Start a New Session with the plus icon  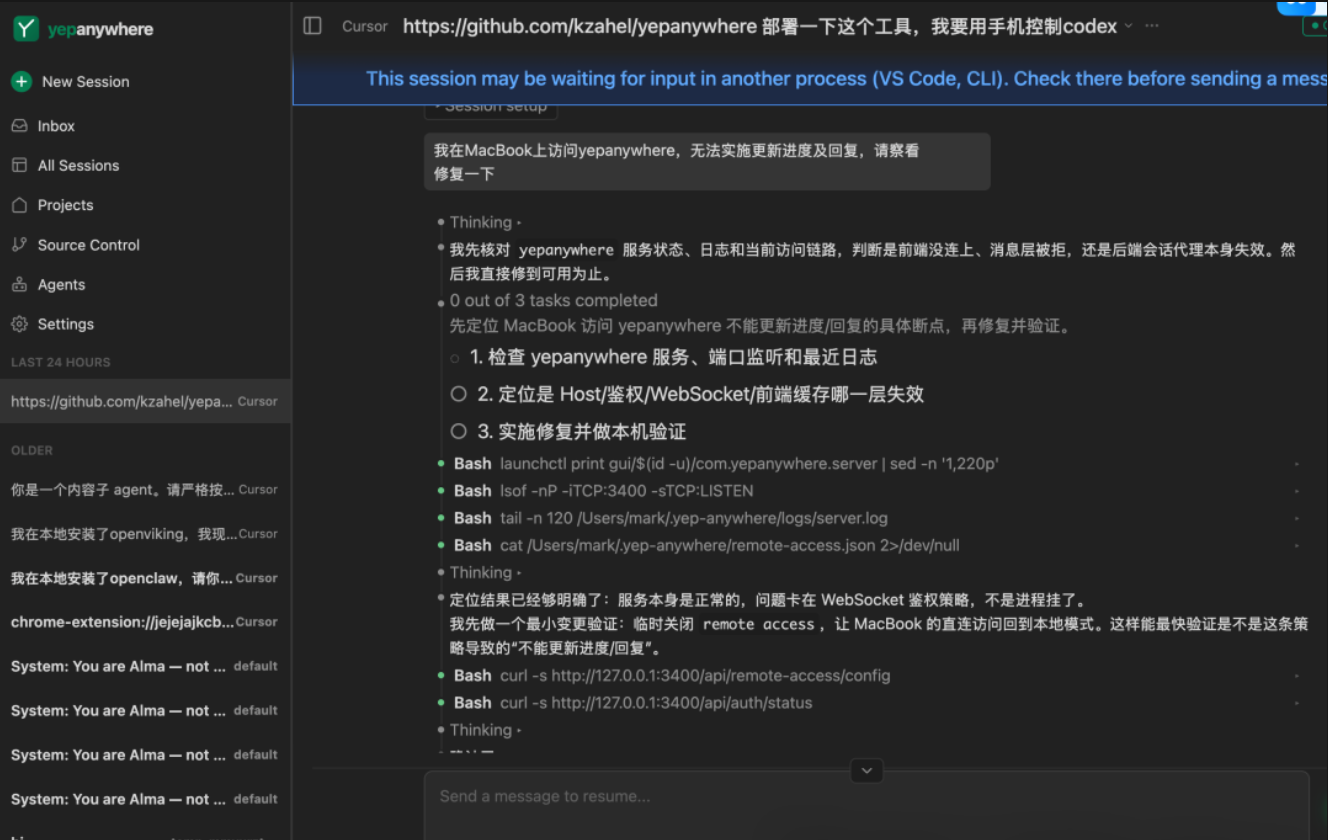click(21, 82)
